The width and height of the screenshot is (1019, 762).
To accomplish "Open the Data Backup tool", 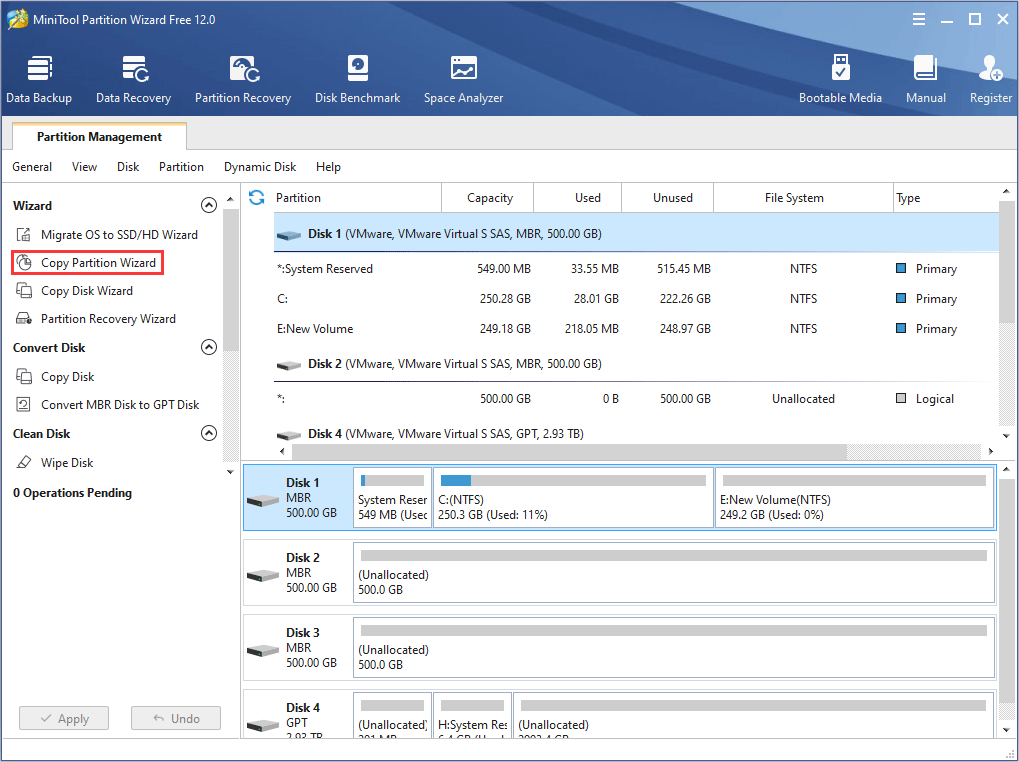I will (39, 80).
